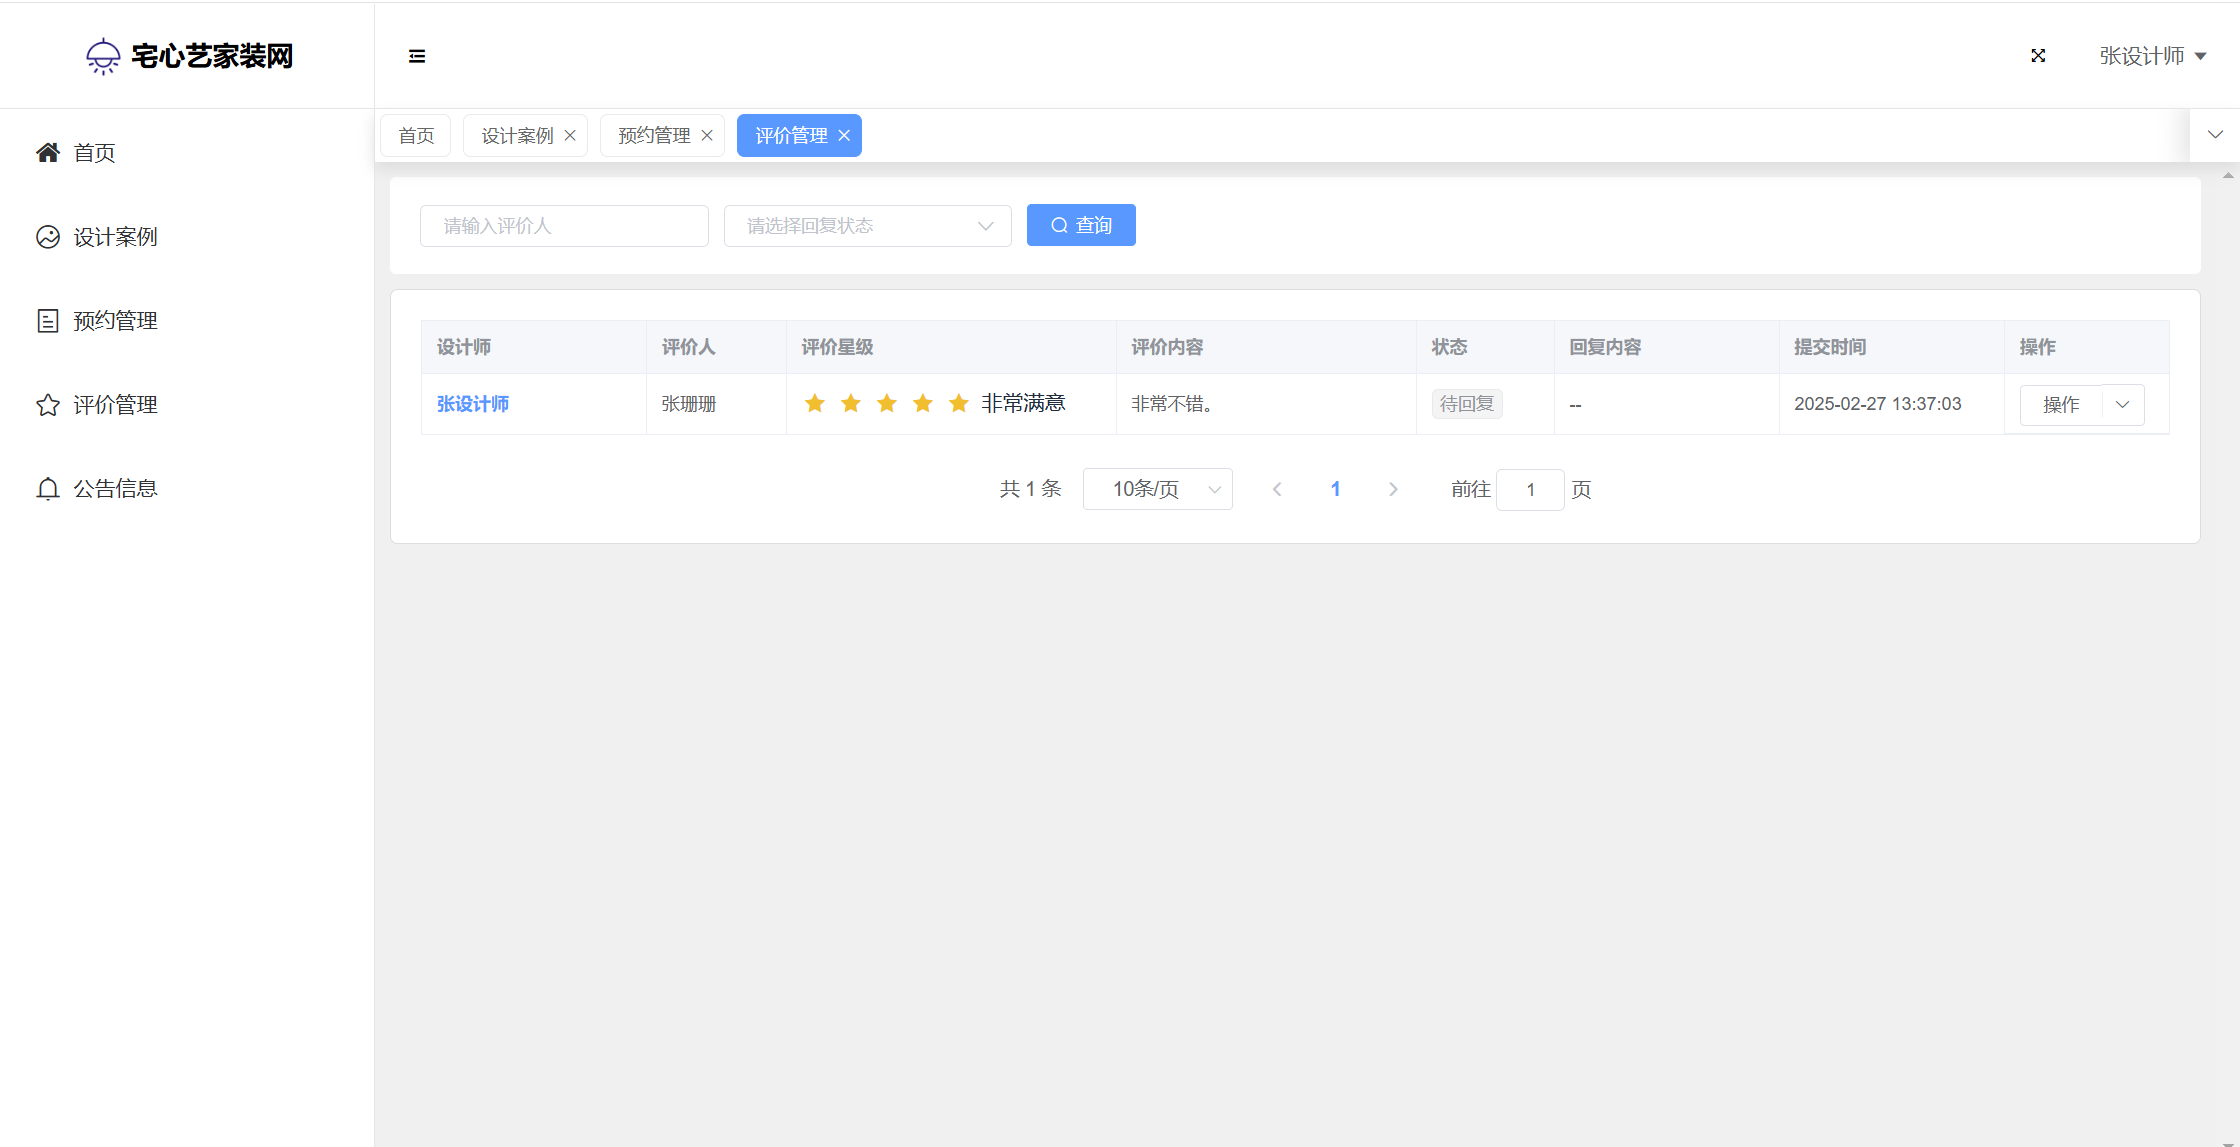
Task: Switch to the 首页 tab
Action: (x=416, y=136)
